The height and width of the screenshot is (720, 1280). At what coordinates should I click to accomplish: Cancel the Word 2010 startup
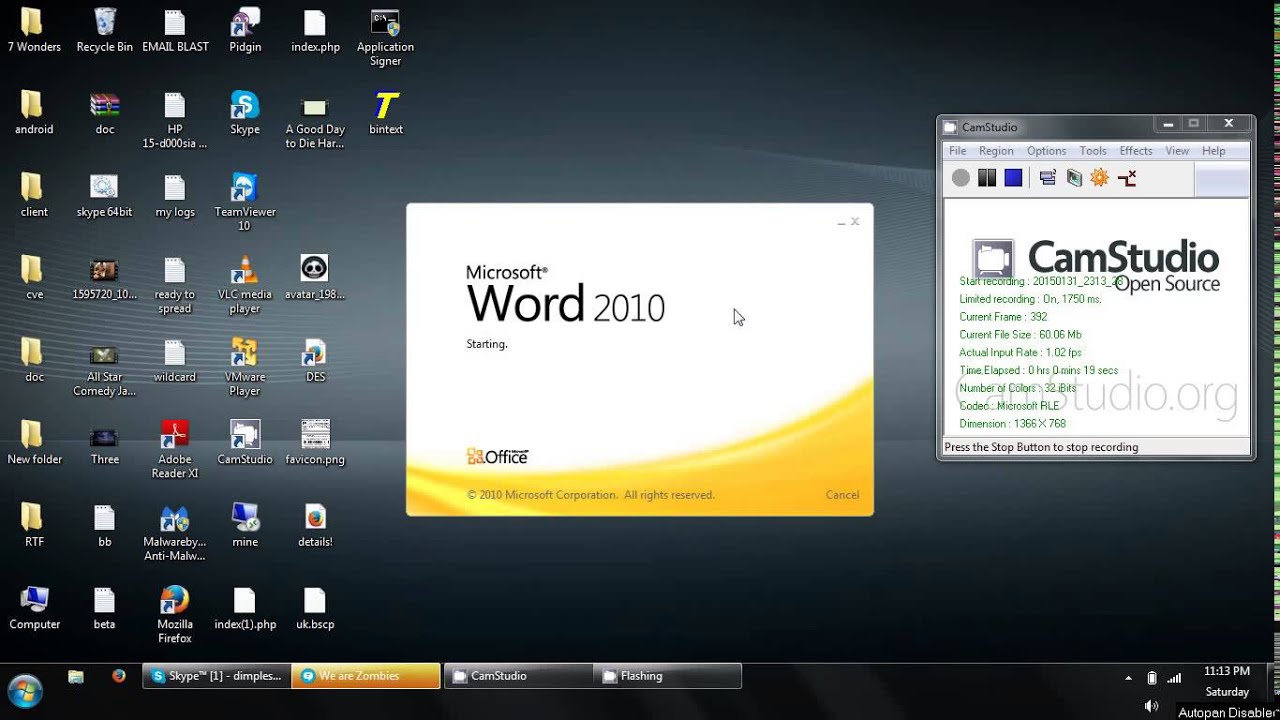[842, 495]
